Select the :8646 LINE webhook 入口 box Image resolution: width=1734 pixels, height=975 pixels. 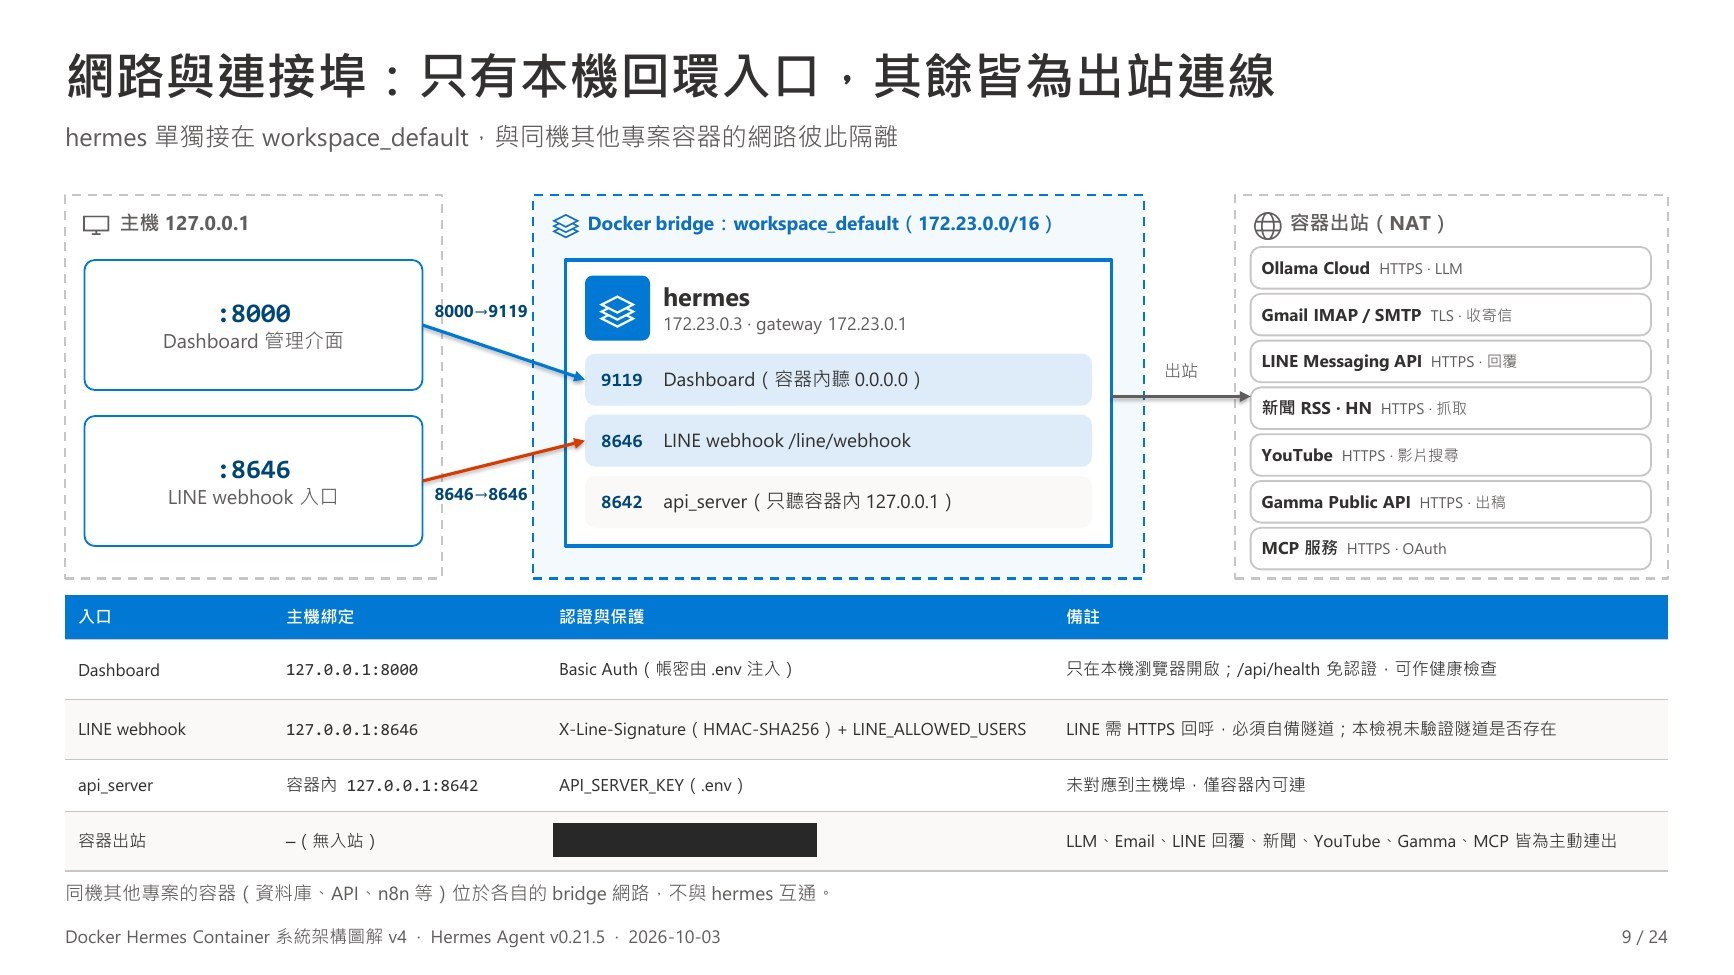tap(253, 481)
